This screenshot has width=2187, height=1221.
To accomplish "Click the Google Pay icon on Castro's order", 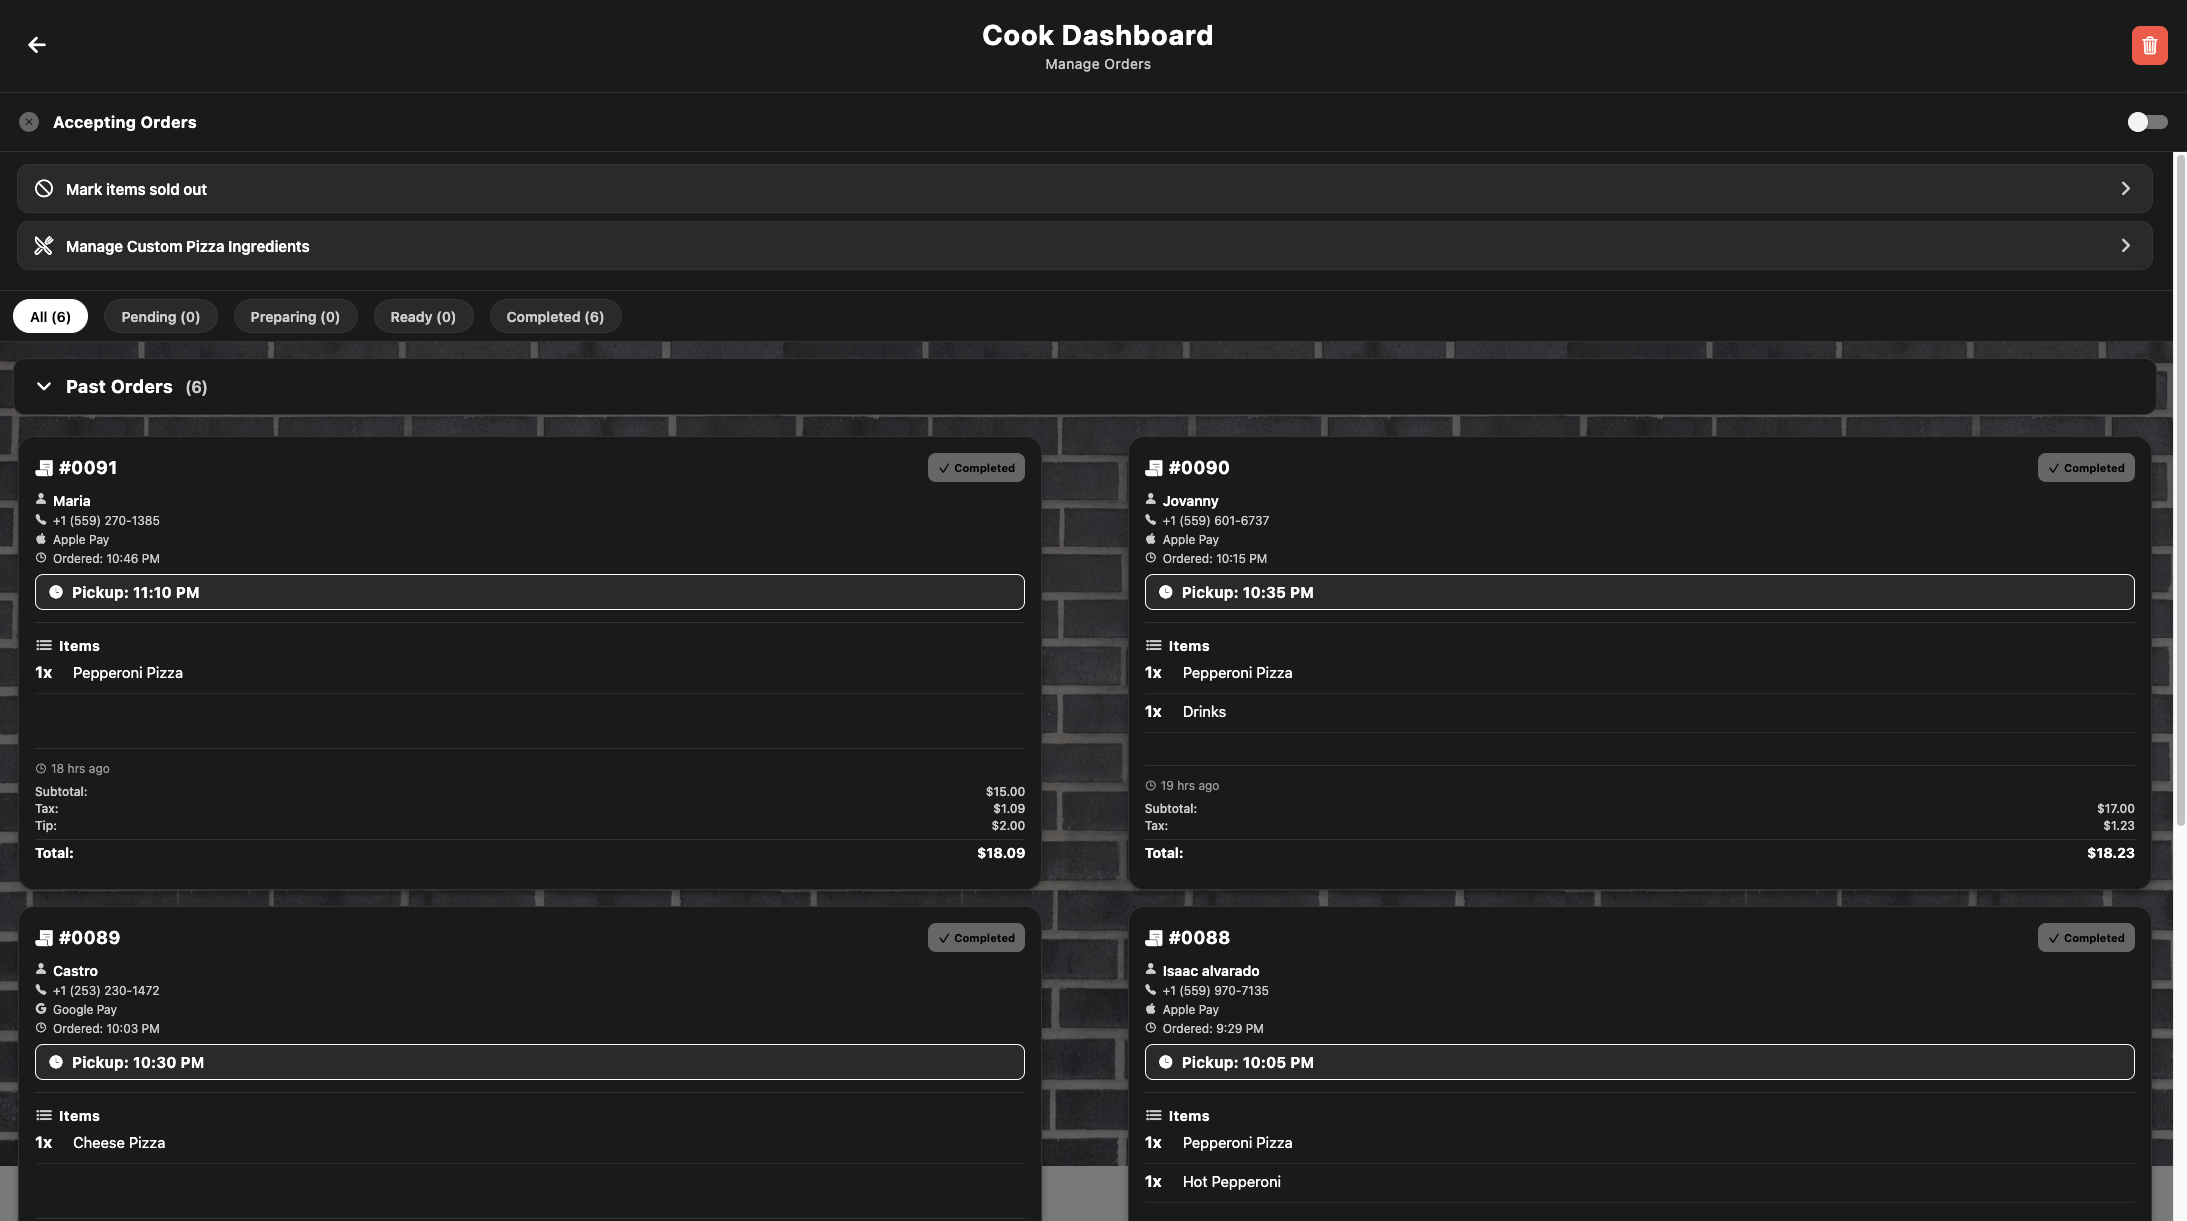I will pyautogui.click(x=41, y=1009).
